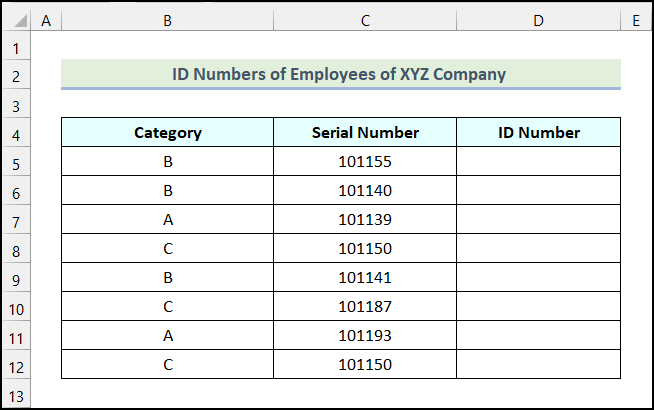The image size is (654, 410).
Task: Select the column D header
Action: (538, 19)
